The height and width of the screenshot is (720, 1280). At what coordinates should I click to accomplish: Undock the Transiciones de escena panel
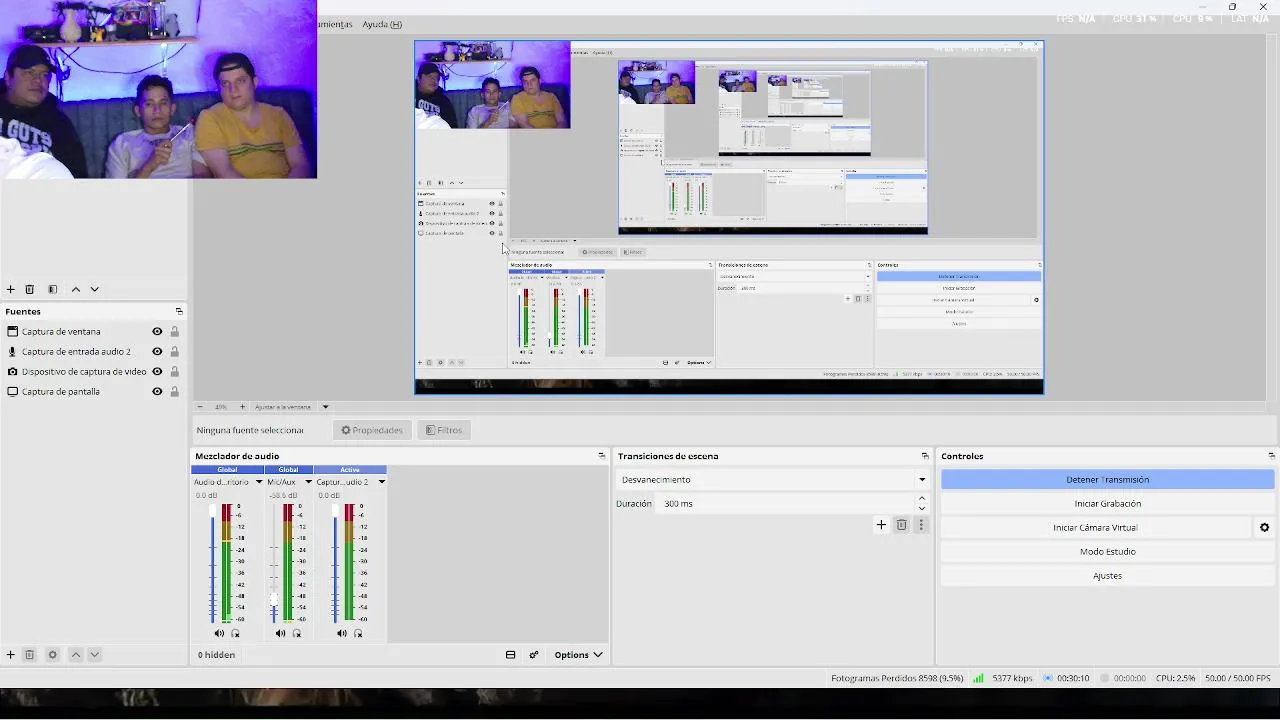925,455
